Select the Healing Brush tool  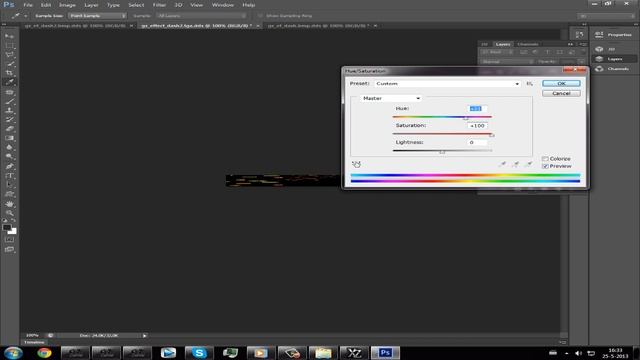[x=9, y=92]
